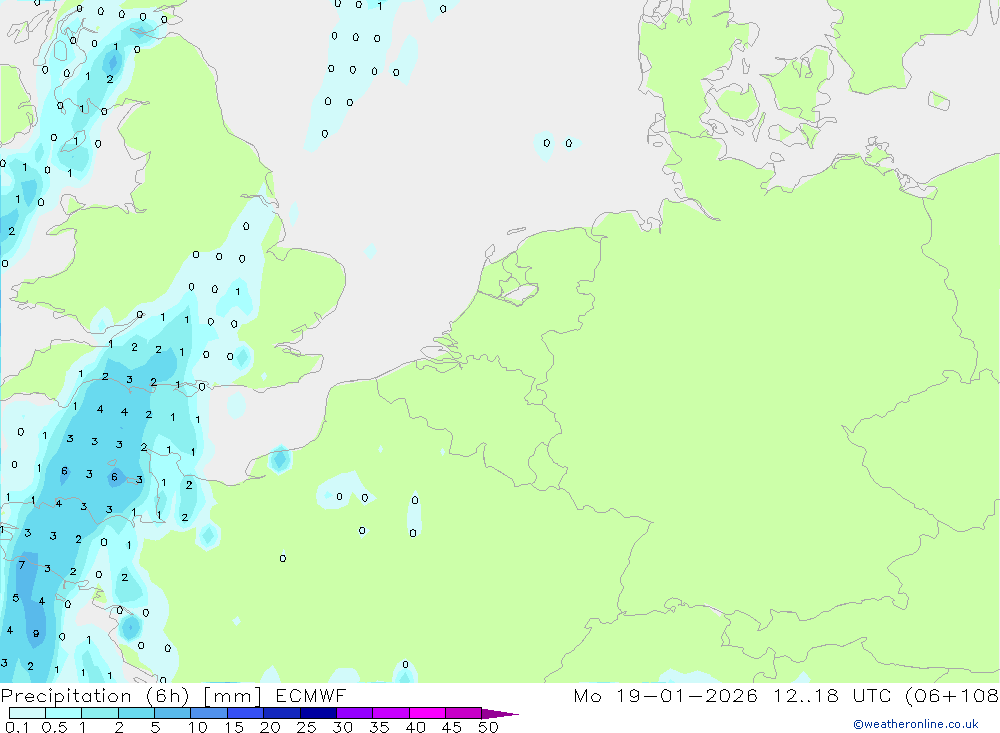
Task: Select the 5–10 mm legend color box
Action: pyautogui.click(x=173, y=713)
